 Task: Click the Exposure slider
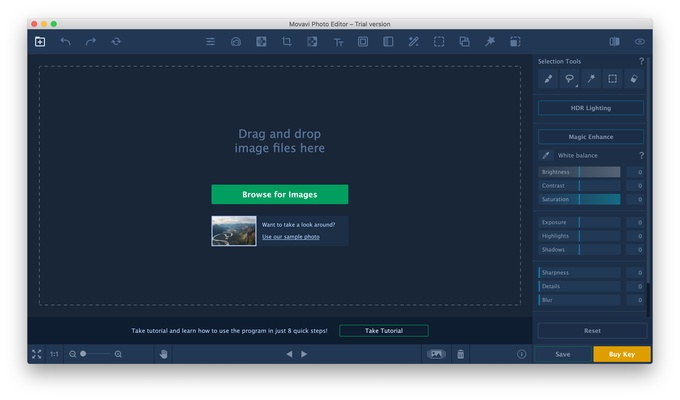pos(579,223)
